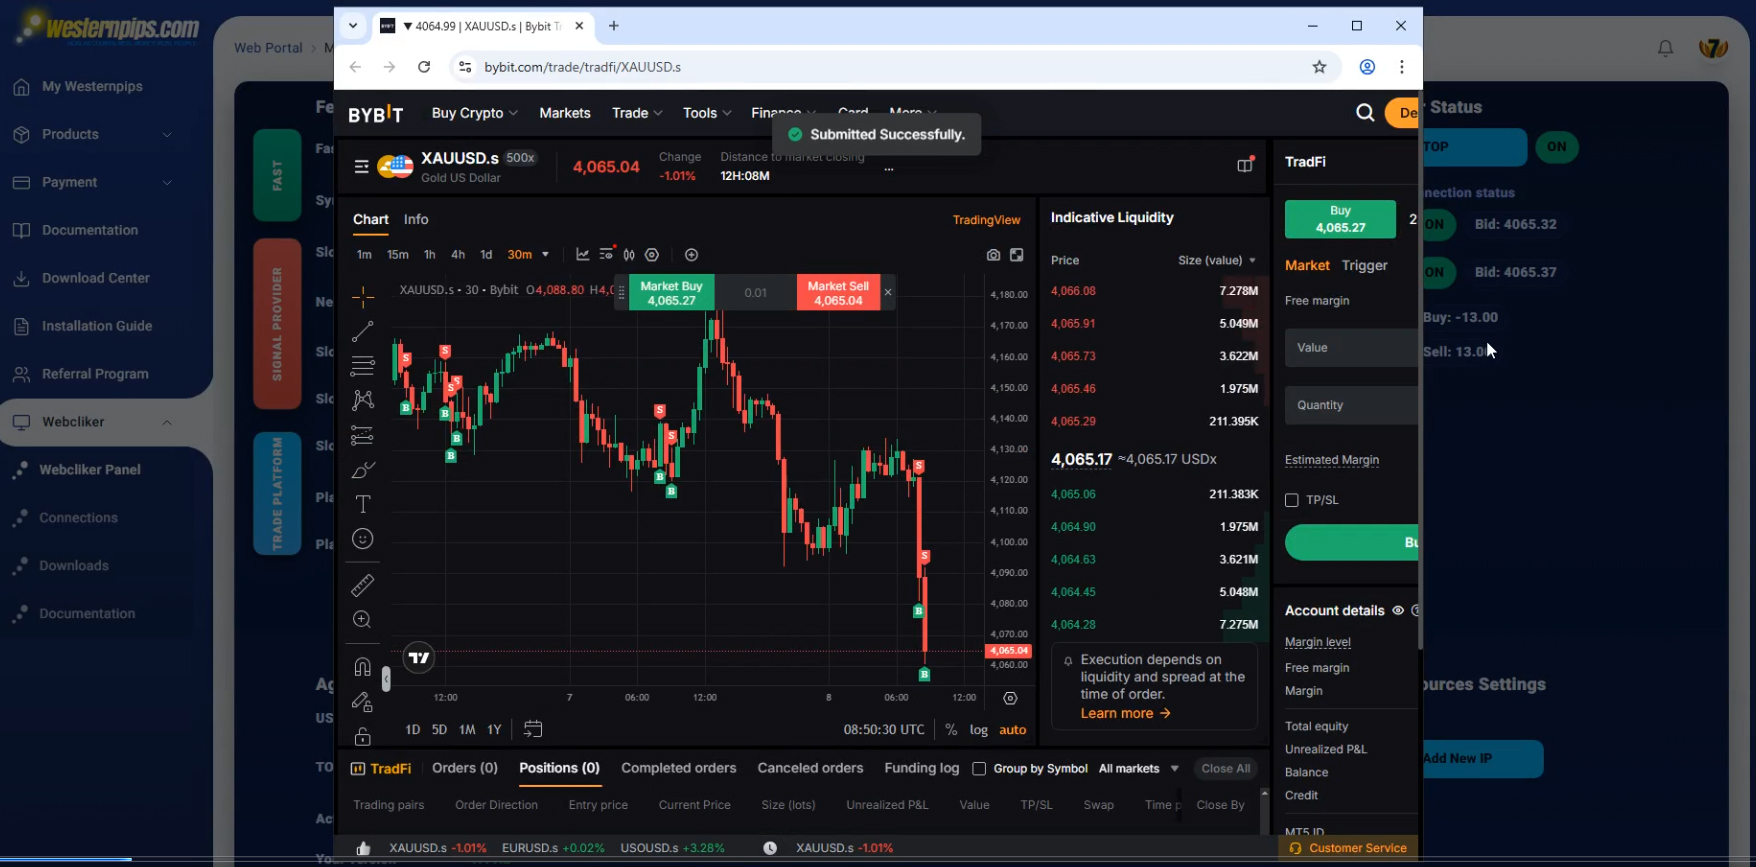The image size is (1756, 867).
Task: Switch to the chart Info tab
Action: [x=416, y=219]
